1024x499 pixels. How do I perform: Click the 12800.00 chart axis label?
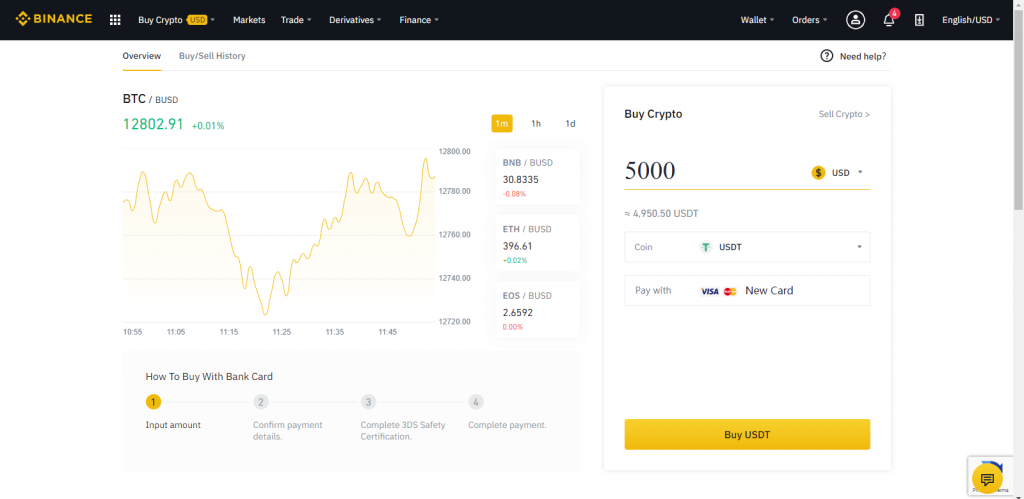click(455, 152)
